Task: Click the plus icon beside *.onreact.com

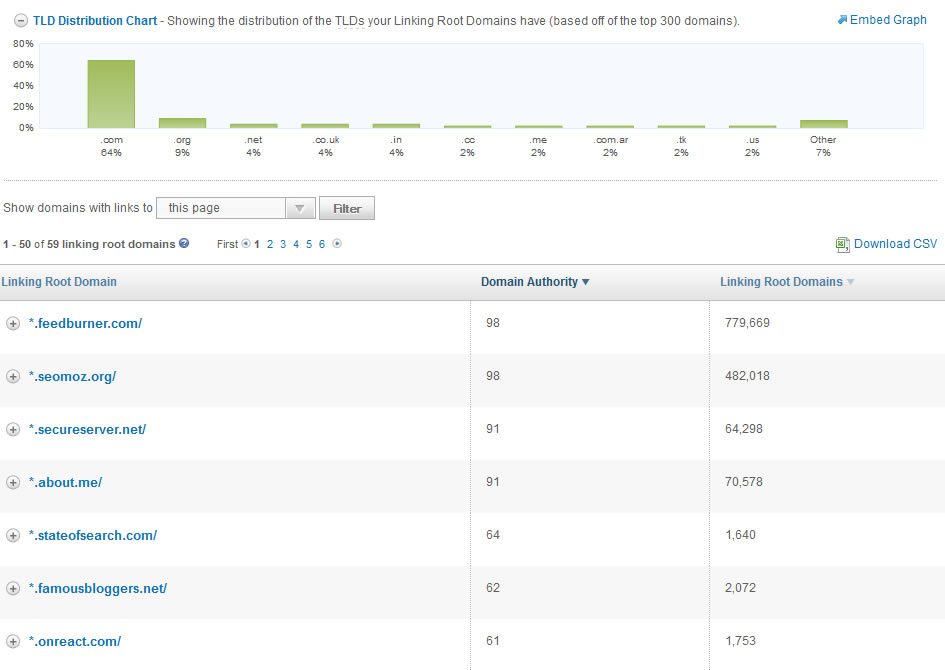Action: tap(13, 641)
